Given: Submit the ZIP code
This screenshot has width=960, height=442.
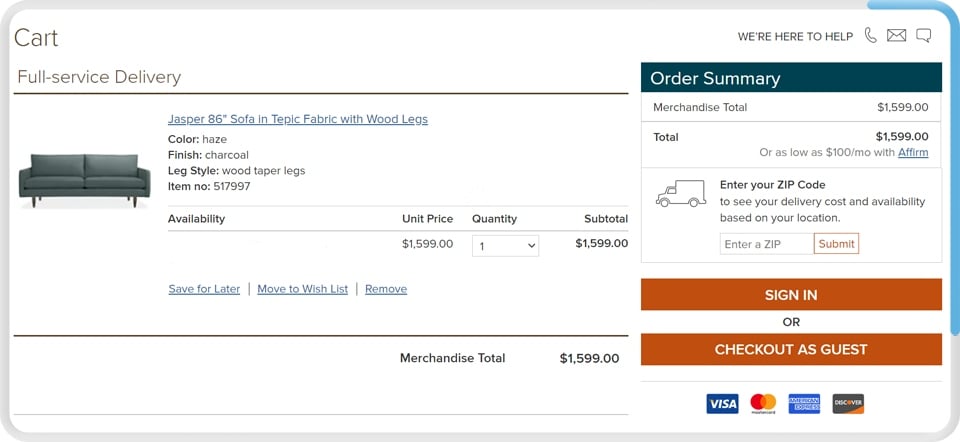Looking at the screenshot, I should point(836,244).
